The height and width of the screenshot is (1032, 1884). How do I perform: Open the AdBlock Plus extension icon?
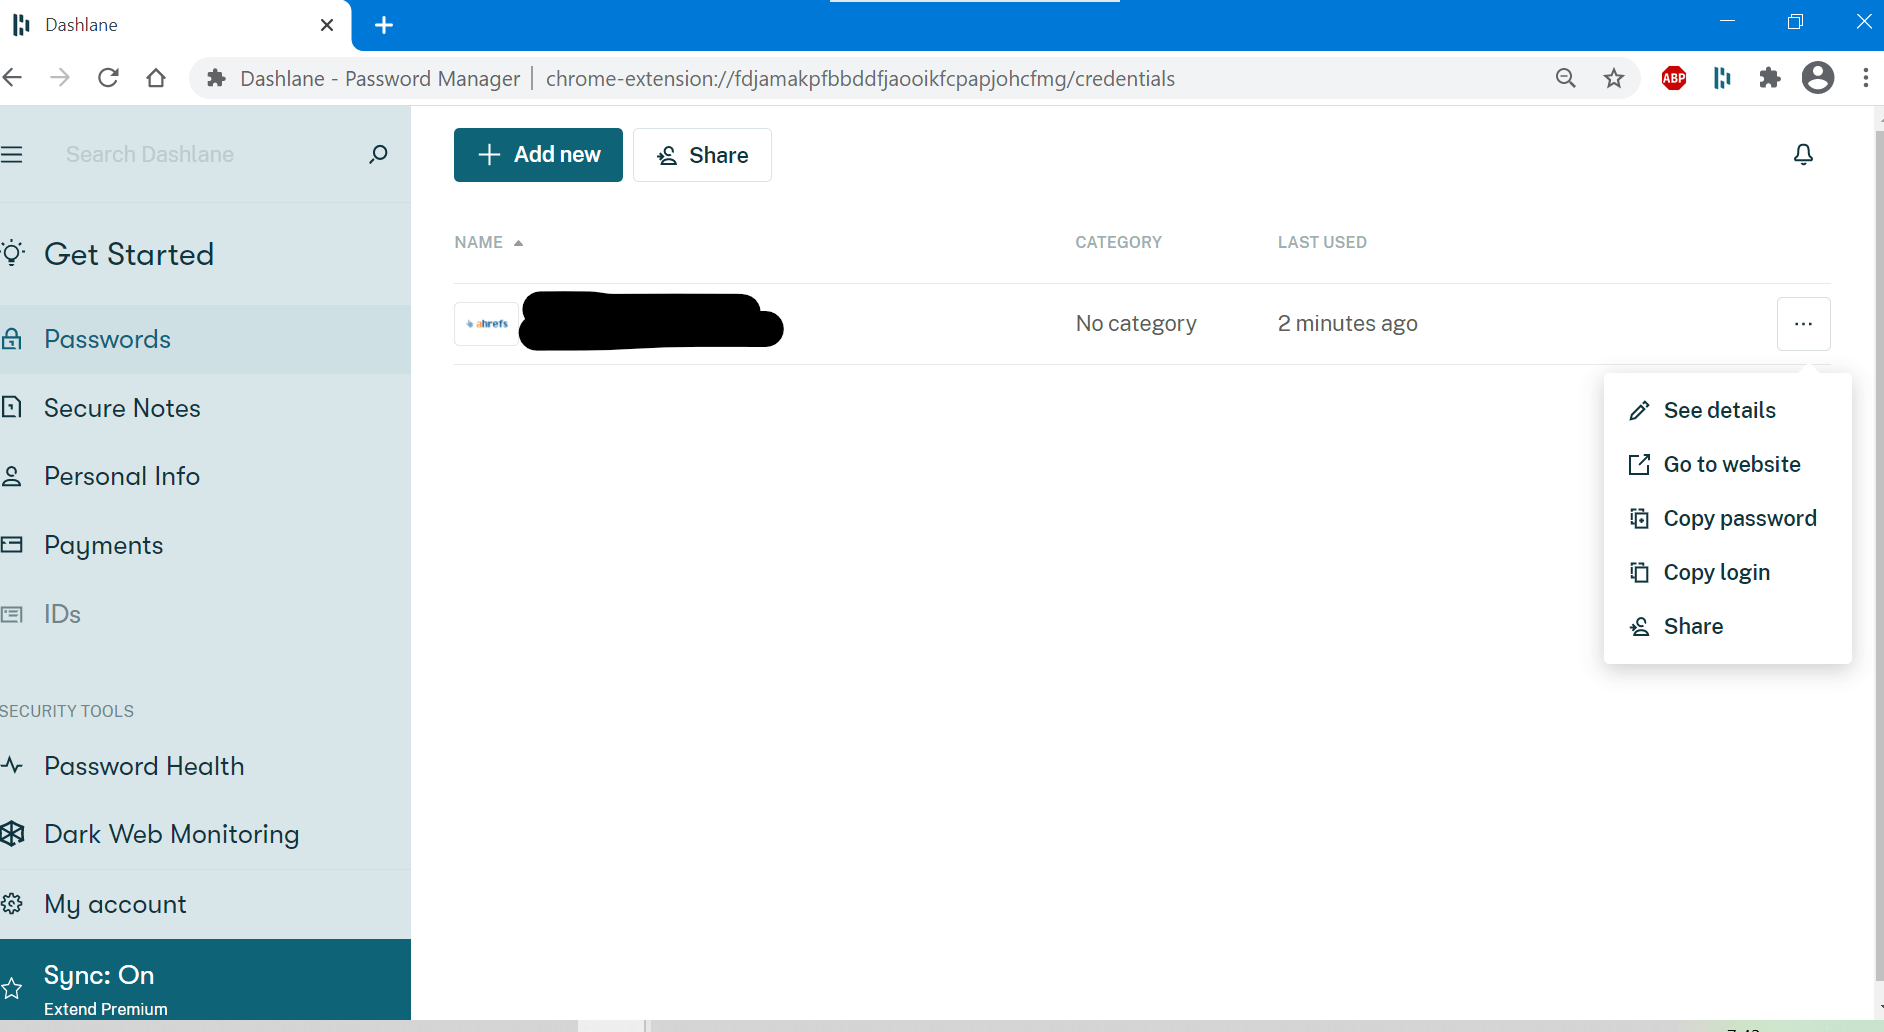tap(1673, 78)
